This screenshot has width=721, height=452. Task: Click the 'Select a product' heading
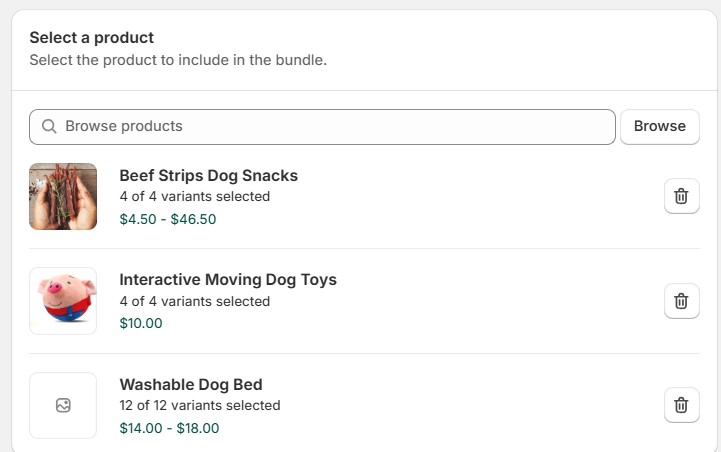tap(91, 38)
